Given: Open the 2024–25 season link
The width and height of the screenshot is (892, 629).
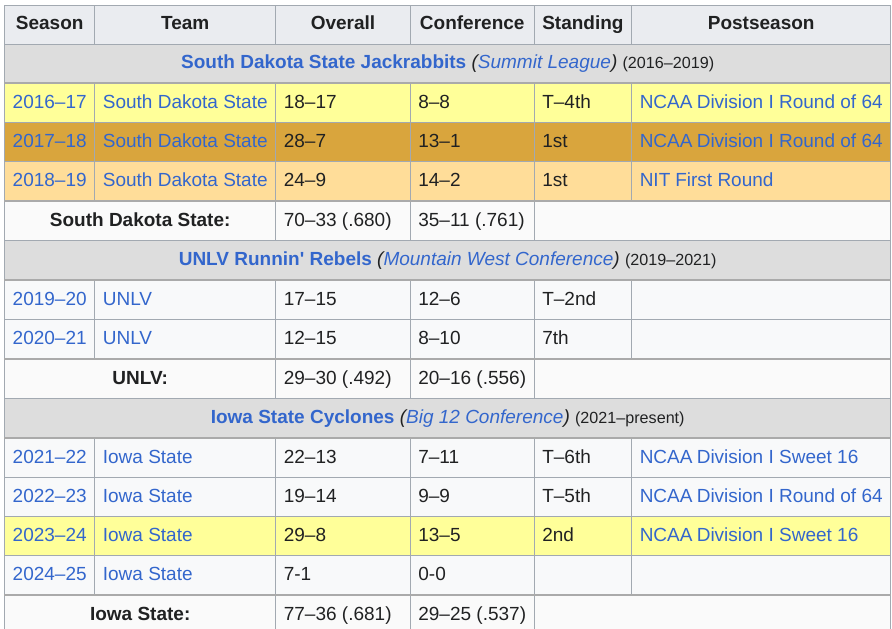Looking at the screenshot, I should [x=49, y=574].
